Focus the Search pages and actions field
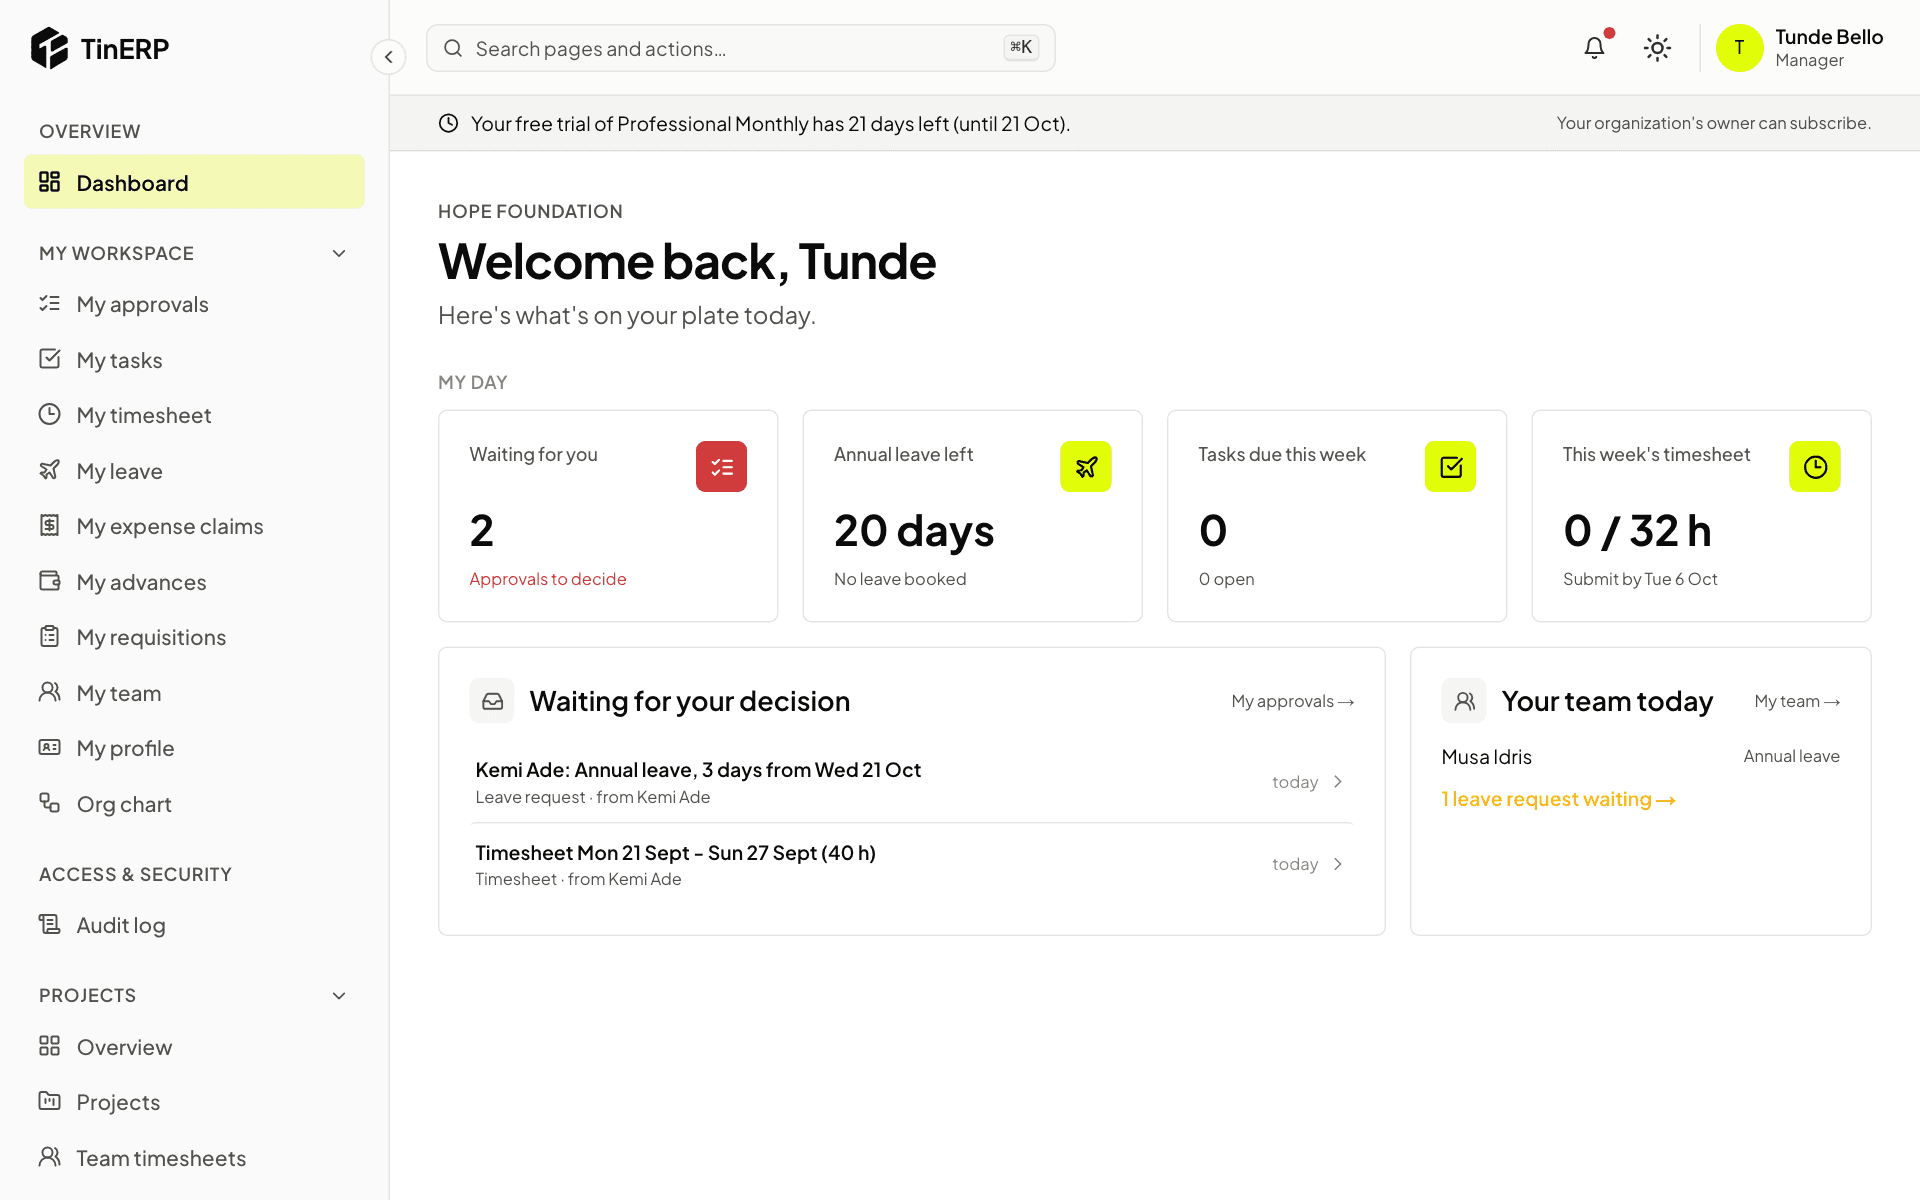This screenshot has width=1920, height=1200. click(741, 48)
